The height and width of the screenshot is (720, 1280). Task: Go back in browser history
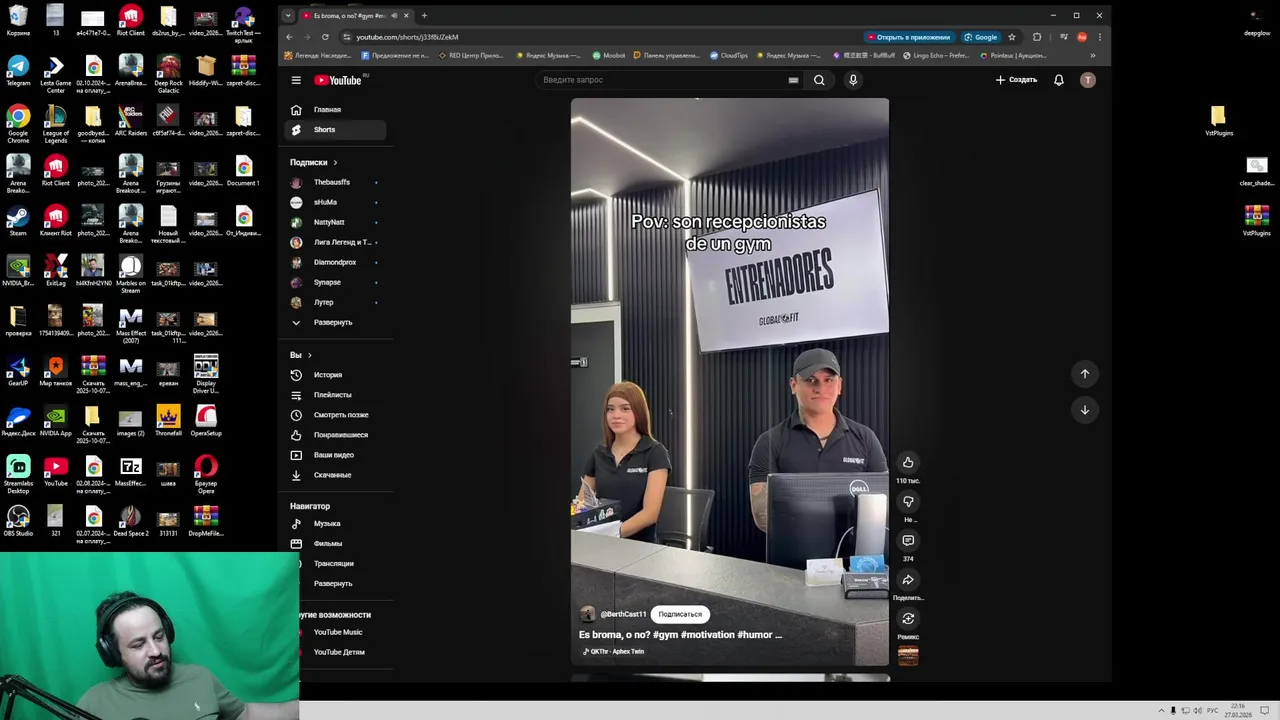(x=289, y=37)
